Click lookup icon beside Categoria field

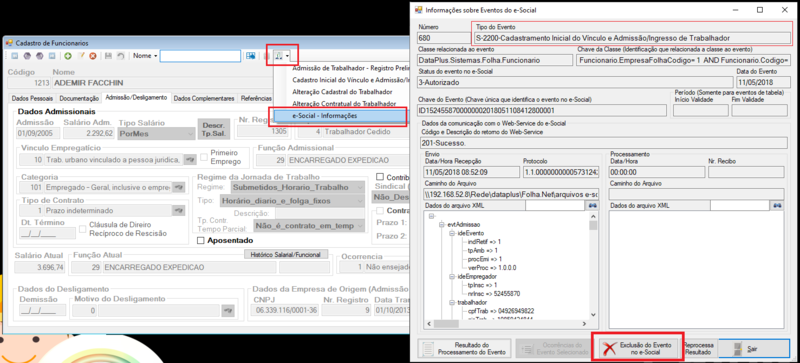pos(179,188)
